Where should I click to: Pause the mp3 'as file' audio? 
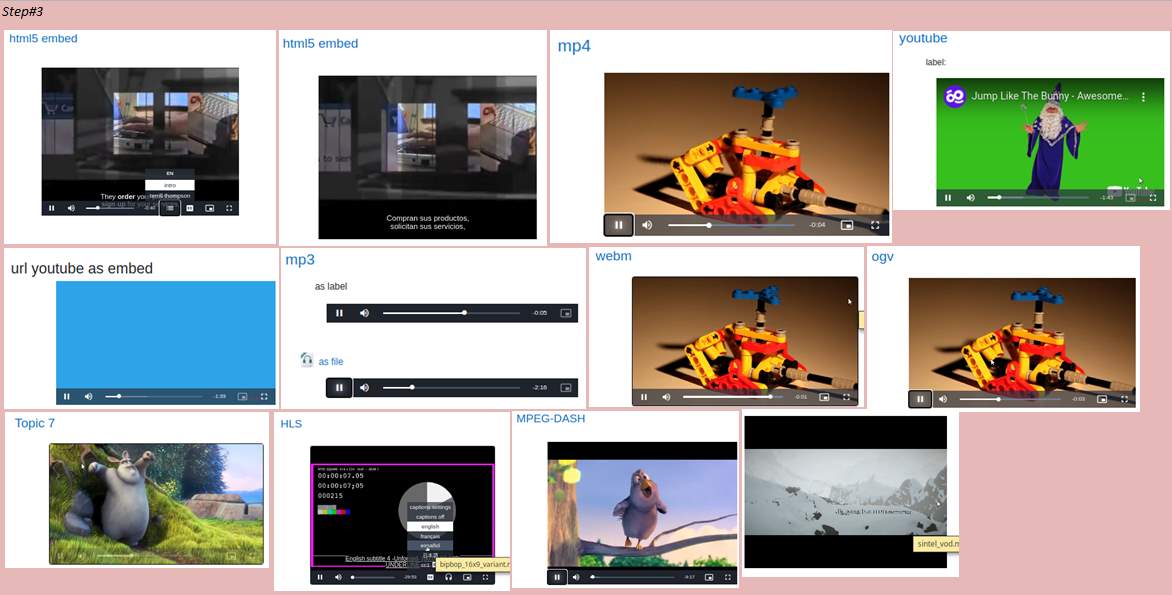point(339,387)
